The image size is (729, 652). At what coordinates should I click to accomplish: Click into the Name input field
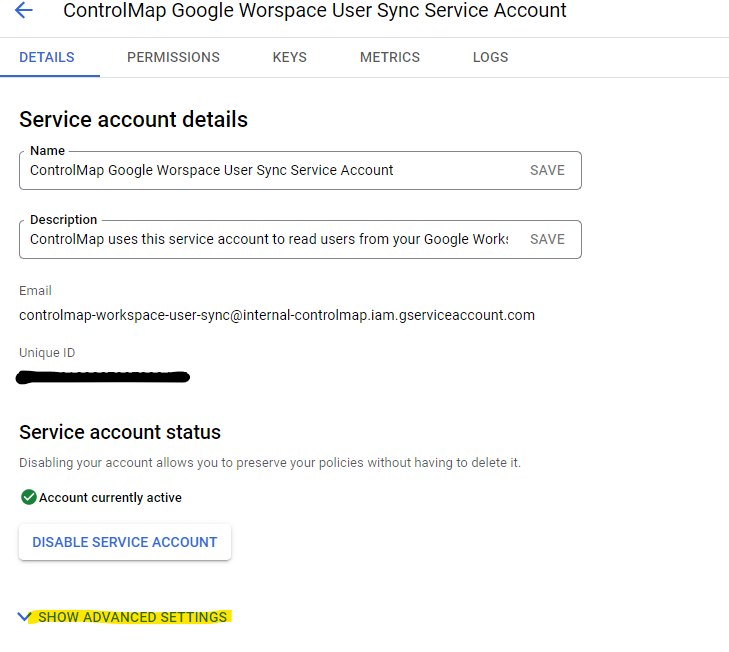pyautogui.click(x=270, y=170)
